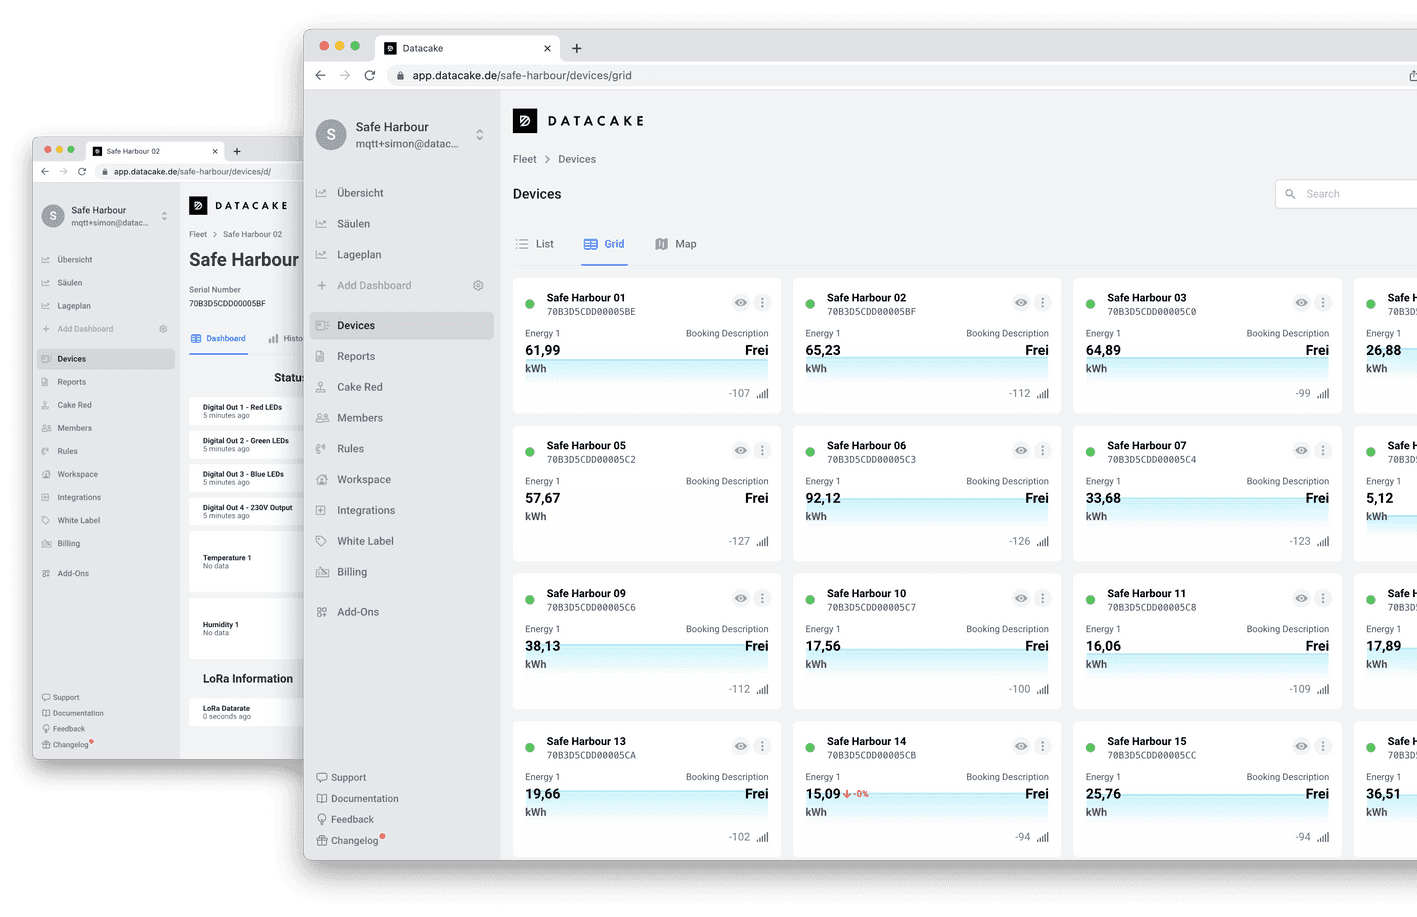
Task: Click the Säulen chart icon in sidebar
Action: coord(322,224)
